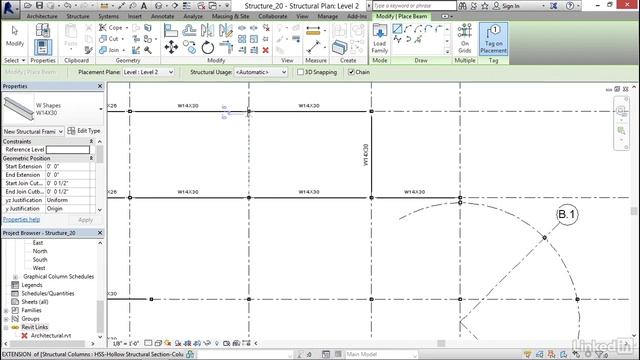640x360 pixels.
Task: Open the Placement Plane dropdown
Action: (x=149, y=72)
